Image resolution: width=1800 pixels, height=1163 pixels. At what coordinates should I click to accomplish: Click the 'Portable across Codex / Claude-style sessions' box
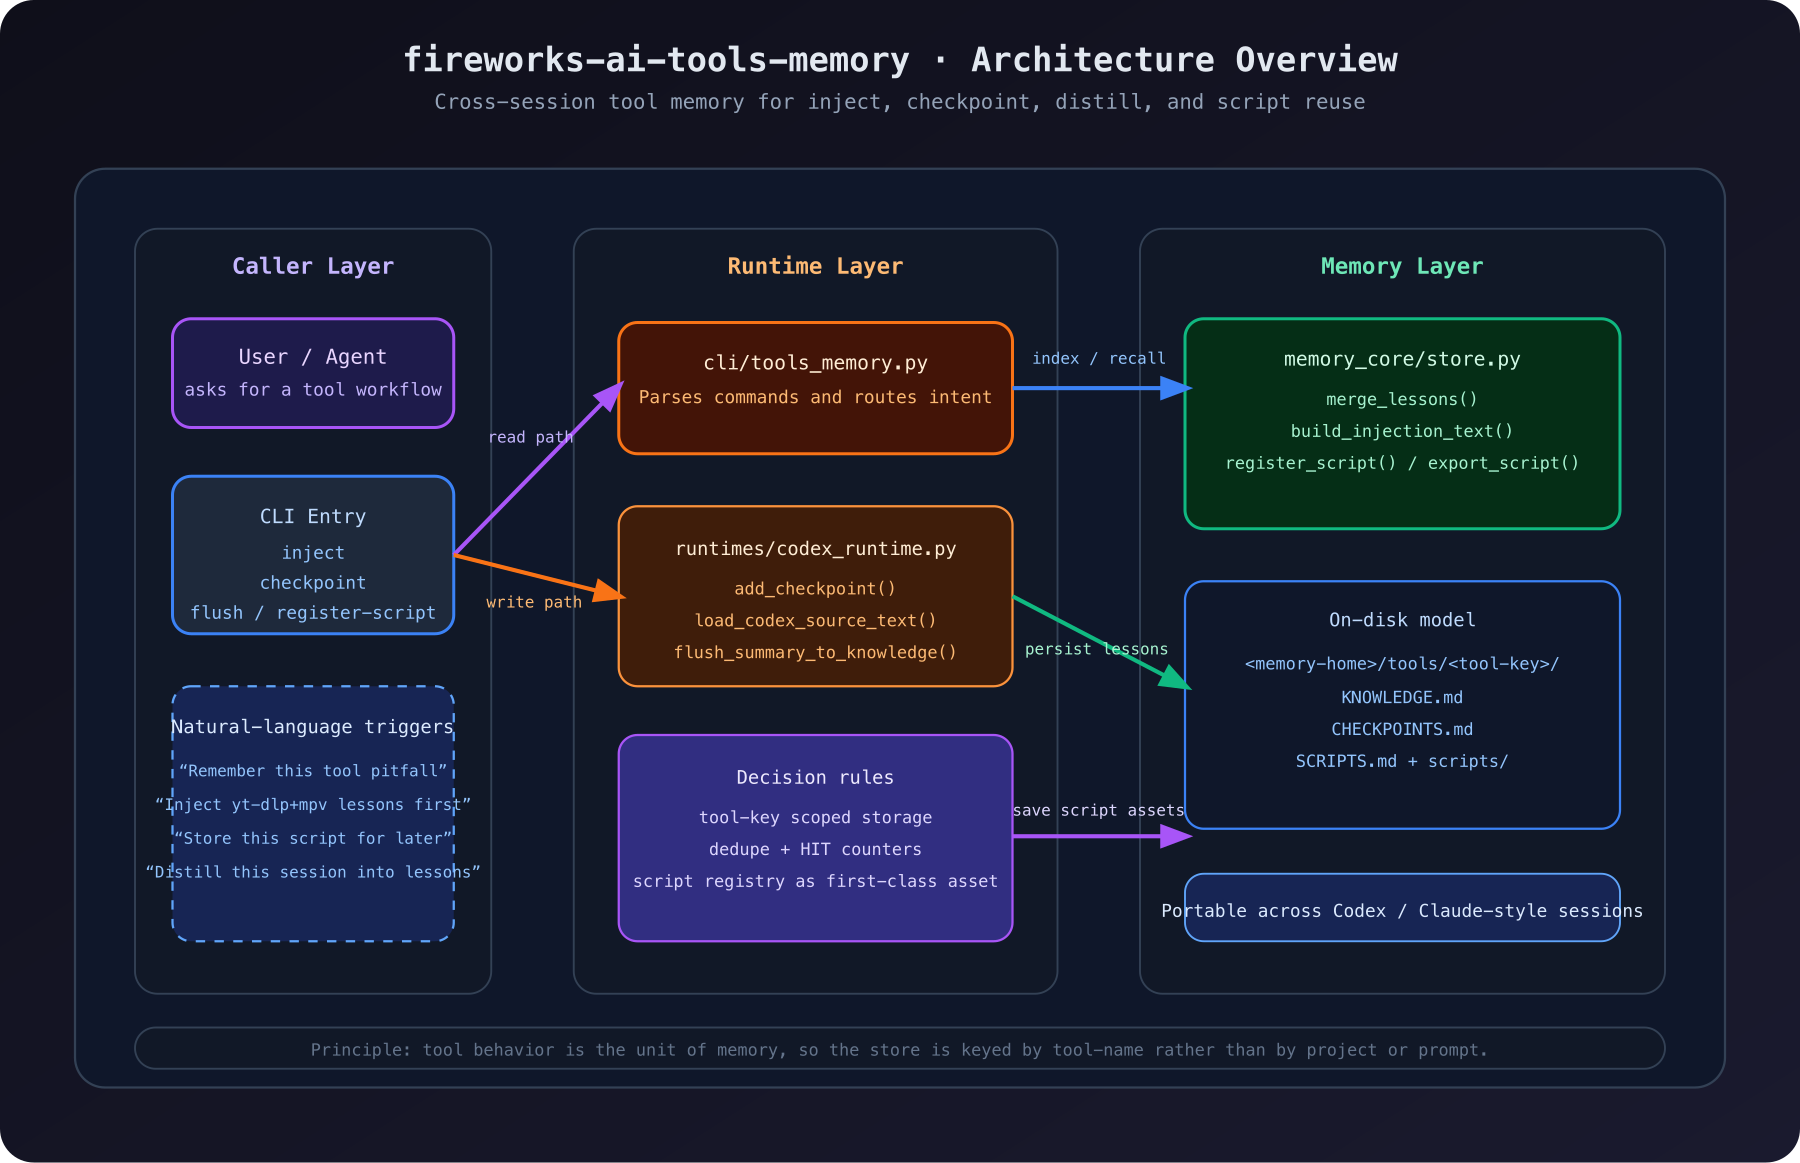(1402, 908)
